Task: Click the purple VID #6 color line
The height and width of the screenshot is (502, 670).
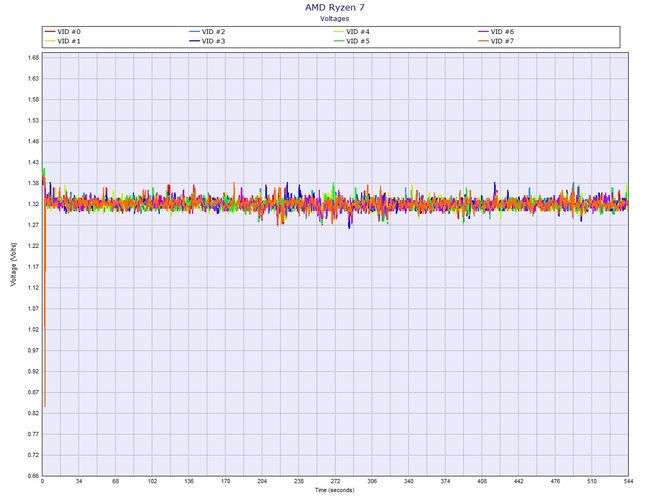Action: (x=483, y=32)
